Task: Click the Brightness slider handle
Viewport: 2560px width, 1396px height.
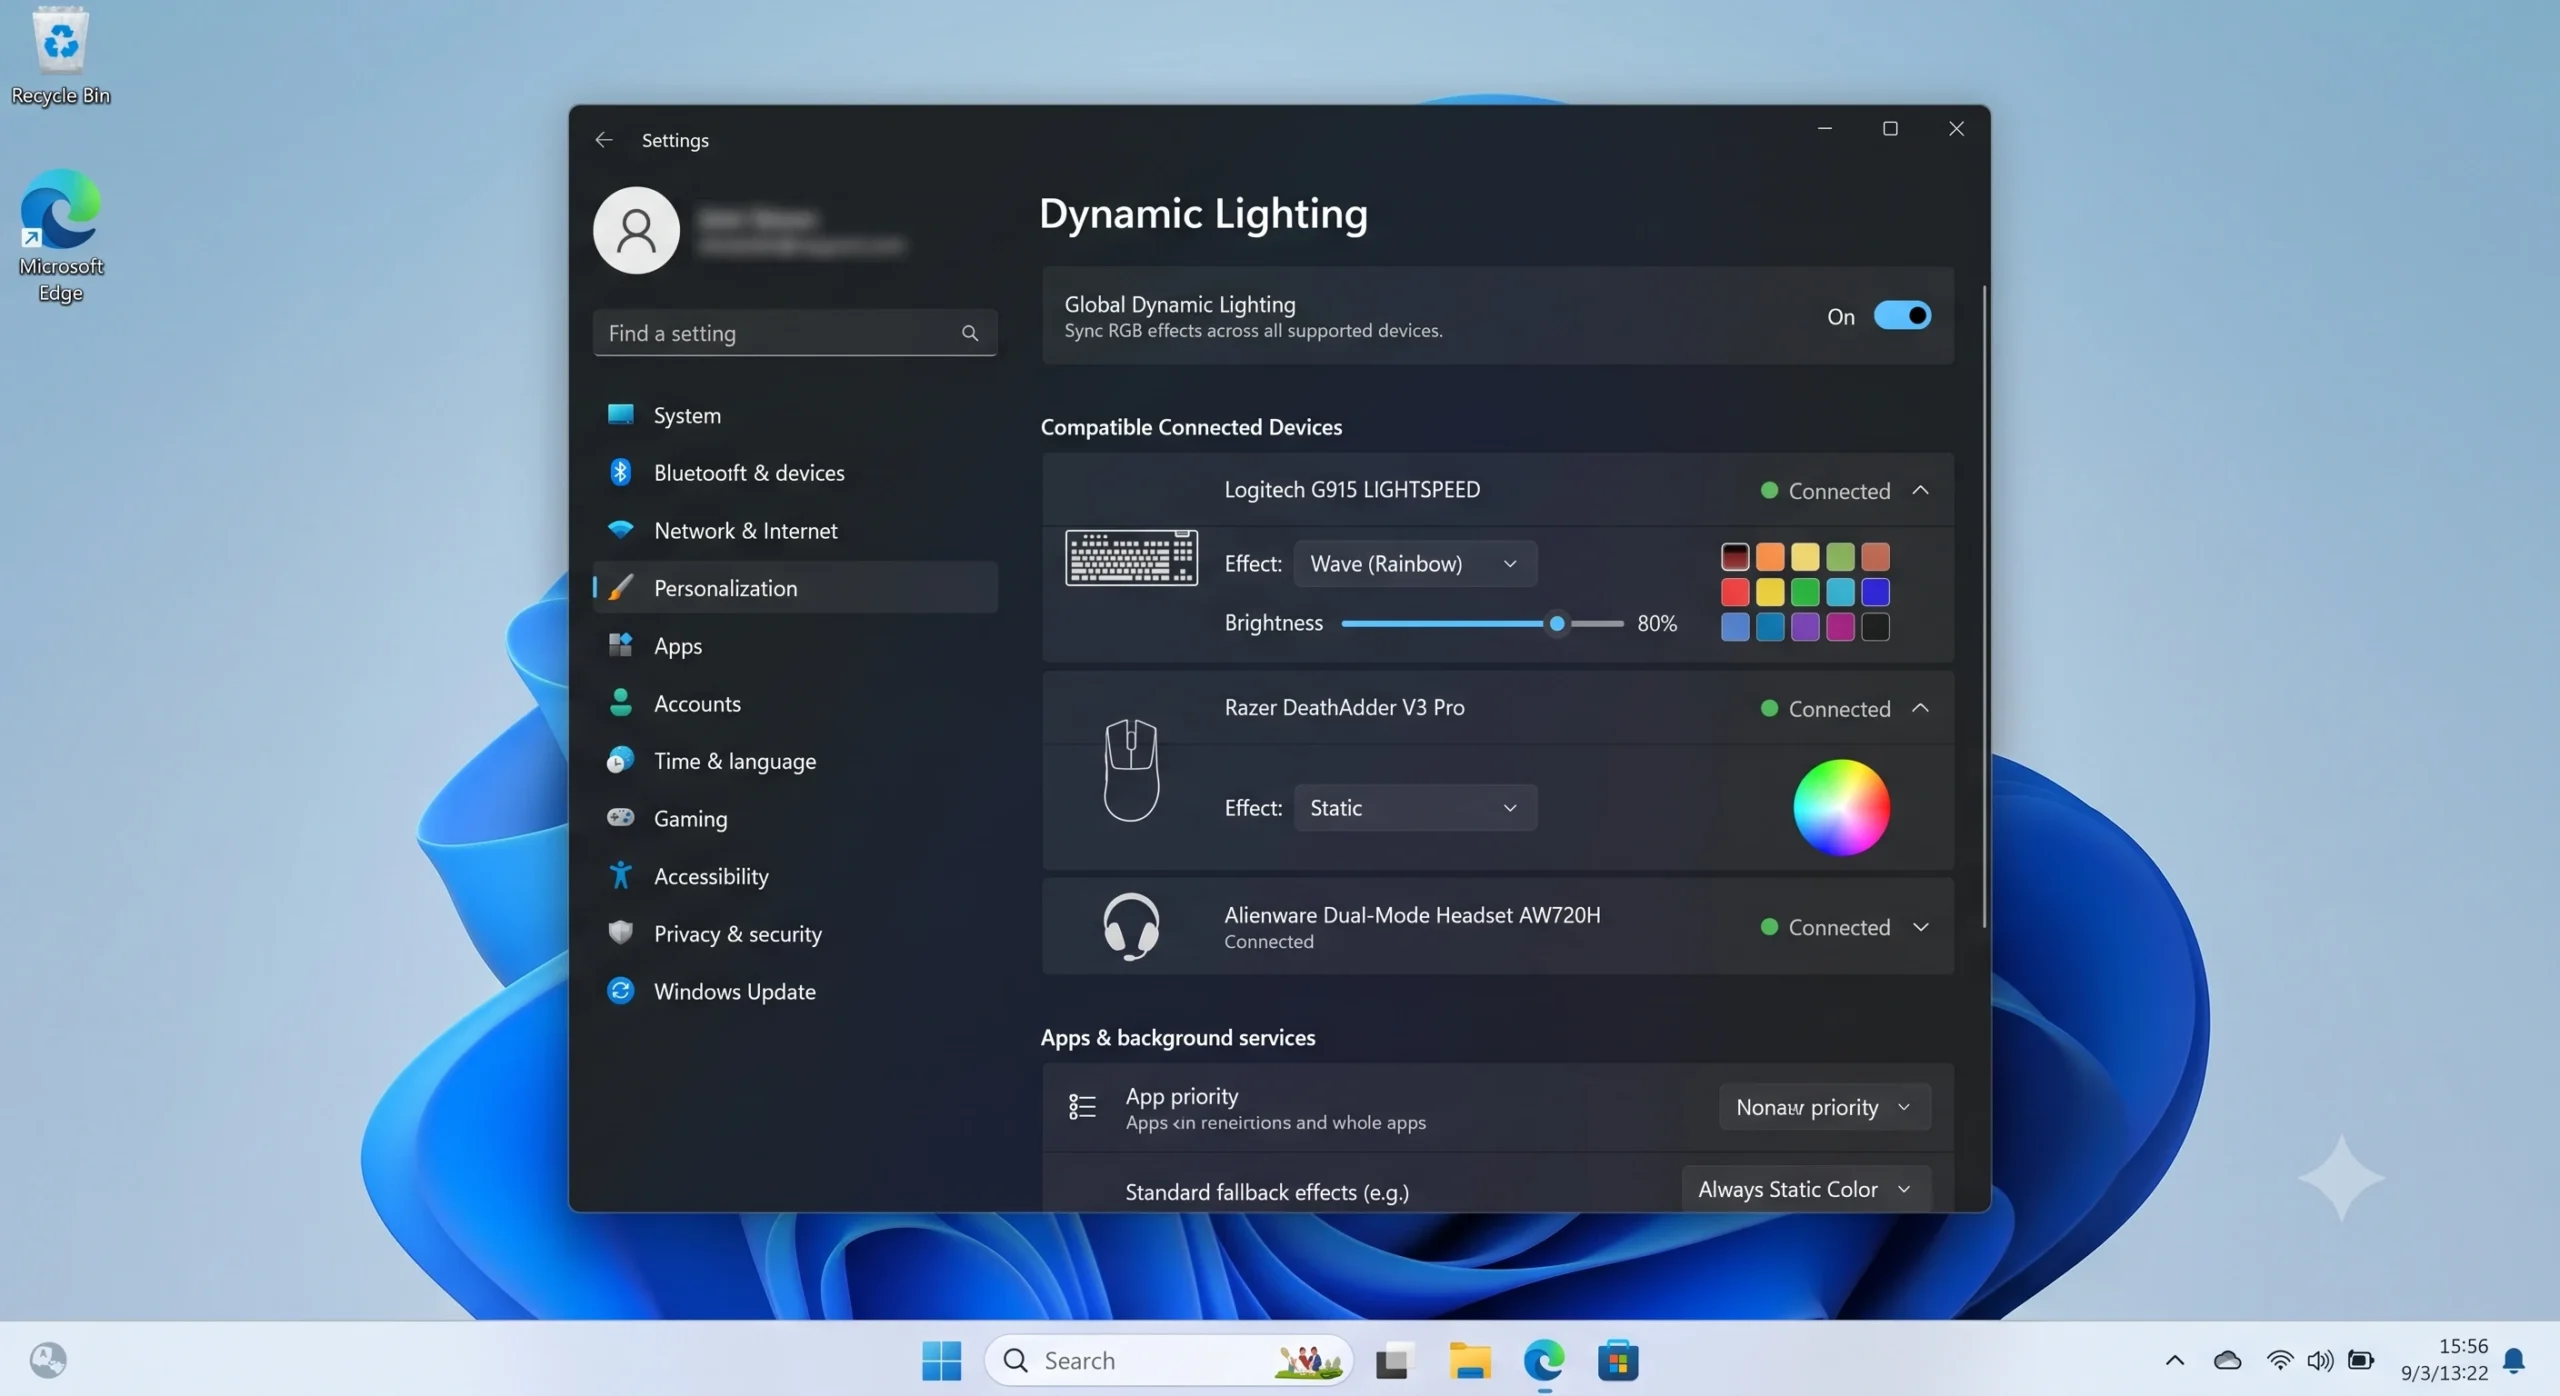Action: (x=1556, y=623)
